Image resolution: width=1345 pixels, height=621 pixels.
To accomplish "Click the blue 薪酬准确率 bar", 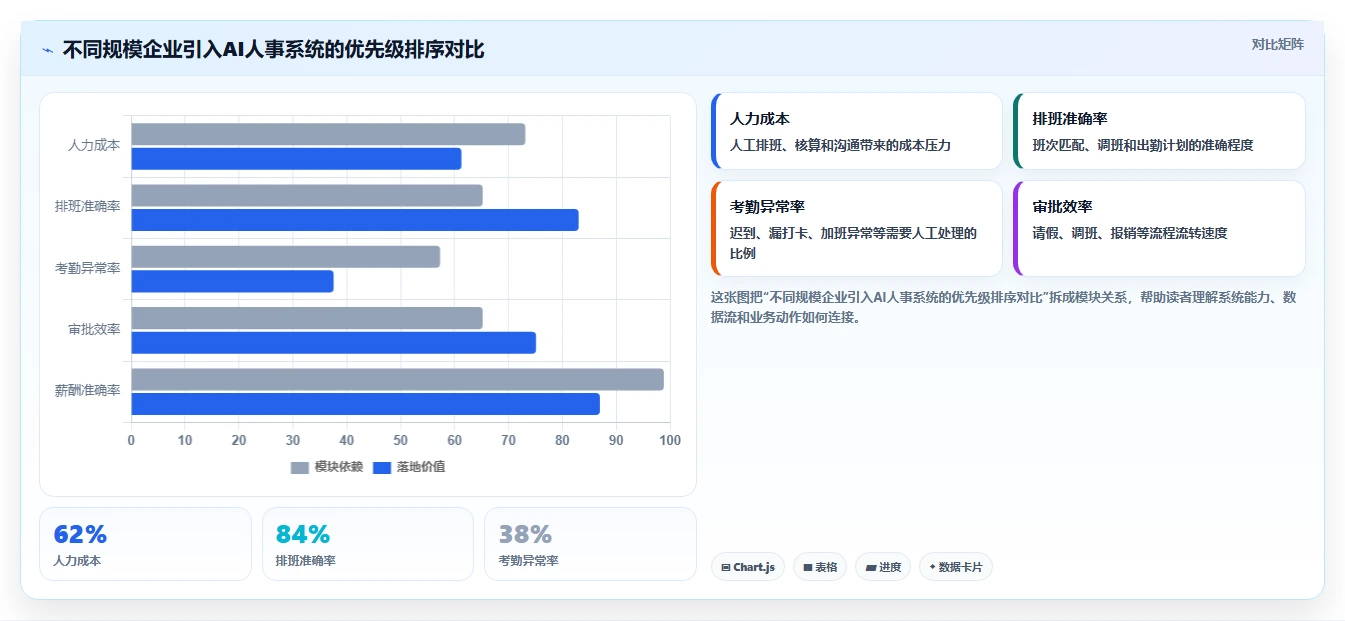I will pos(365,404).
